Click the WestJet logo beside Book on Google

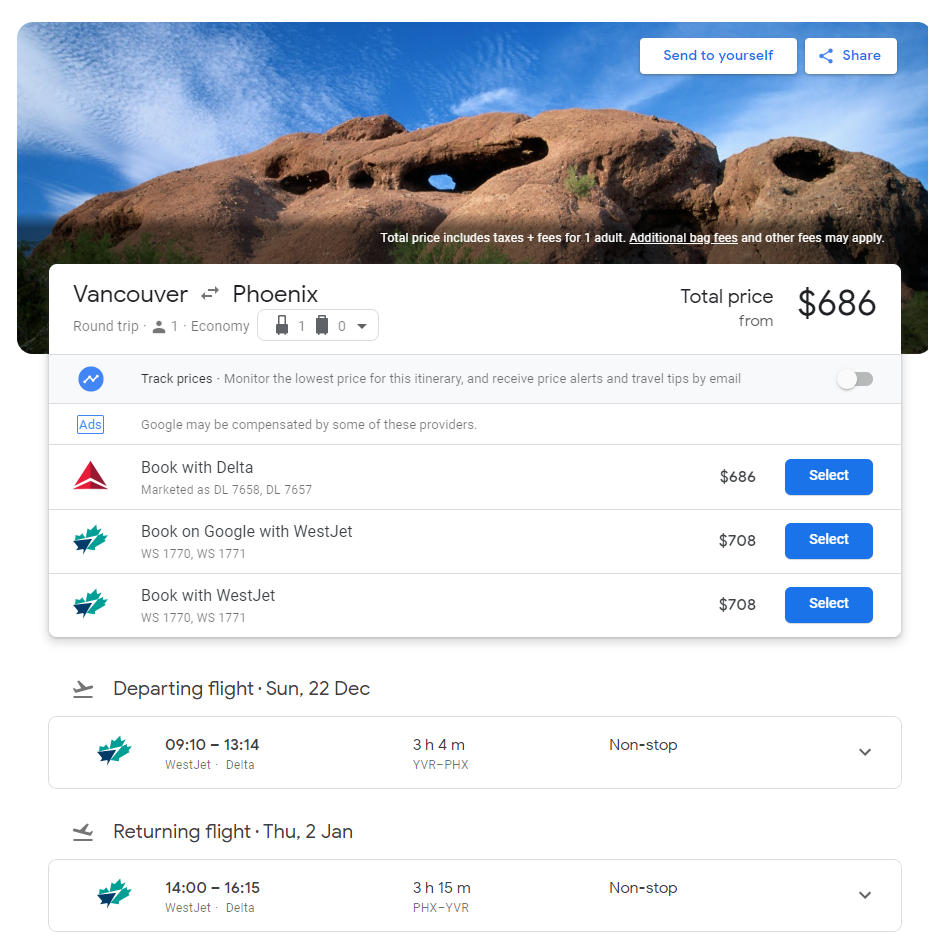pyautogui.click(x=90, y=541)
